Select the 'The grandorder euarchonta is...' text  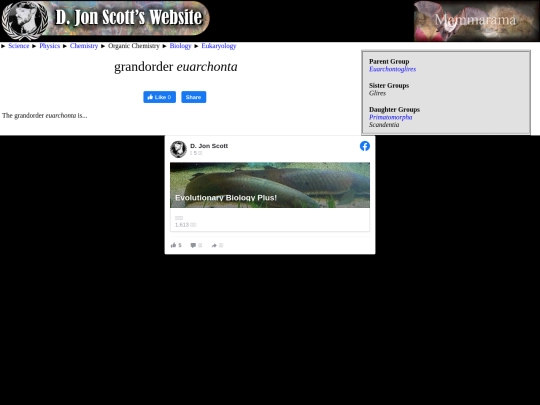pos(45,116)
